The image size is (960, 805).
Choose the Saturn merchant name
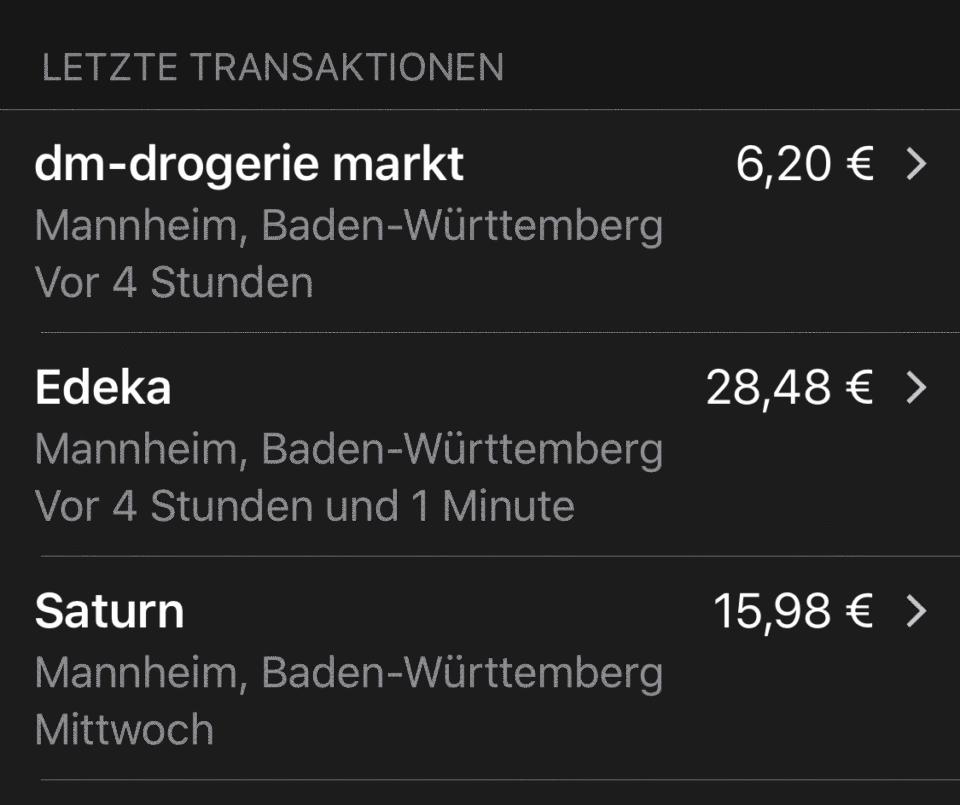(x=110, y=611)
